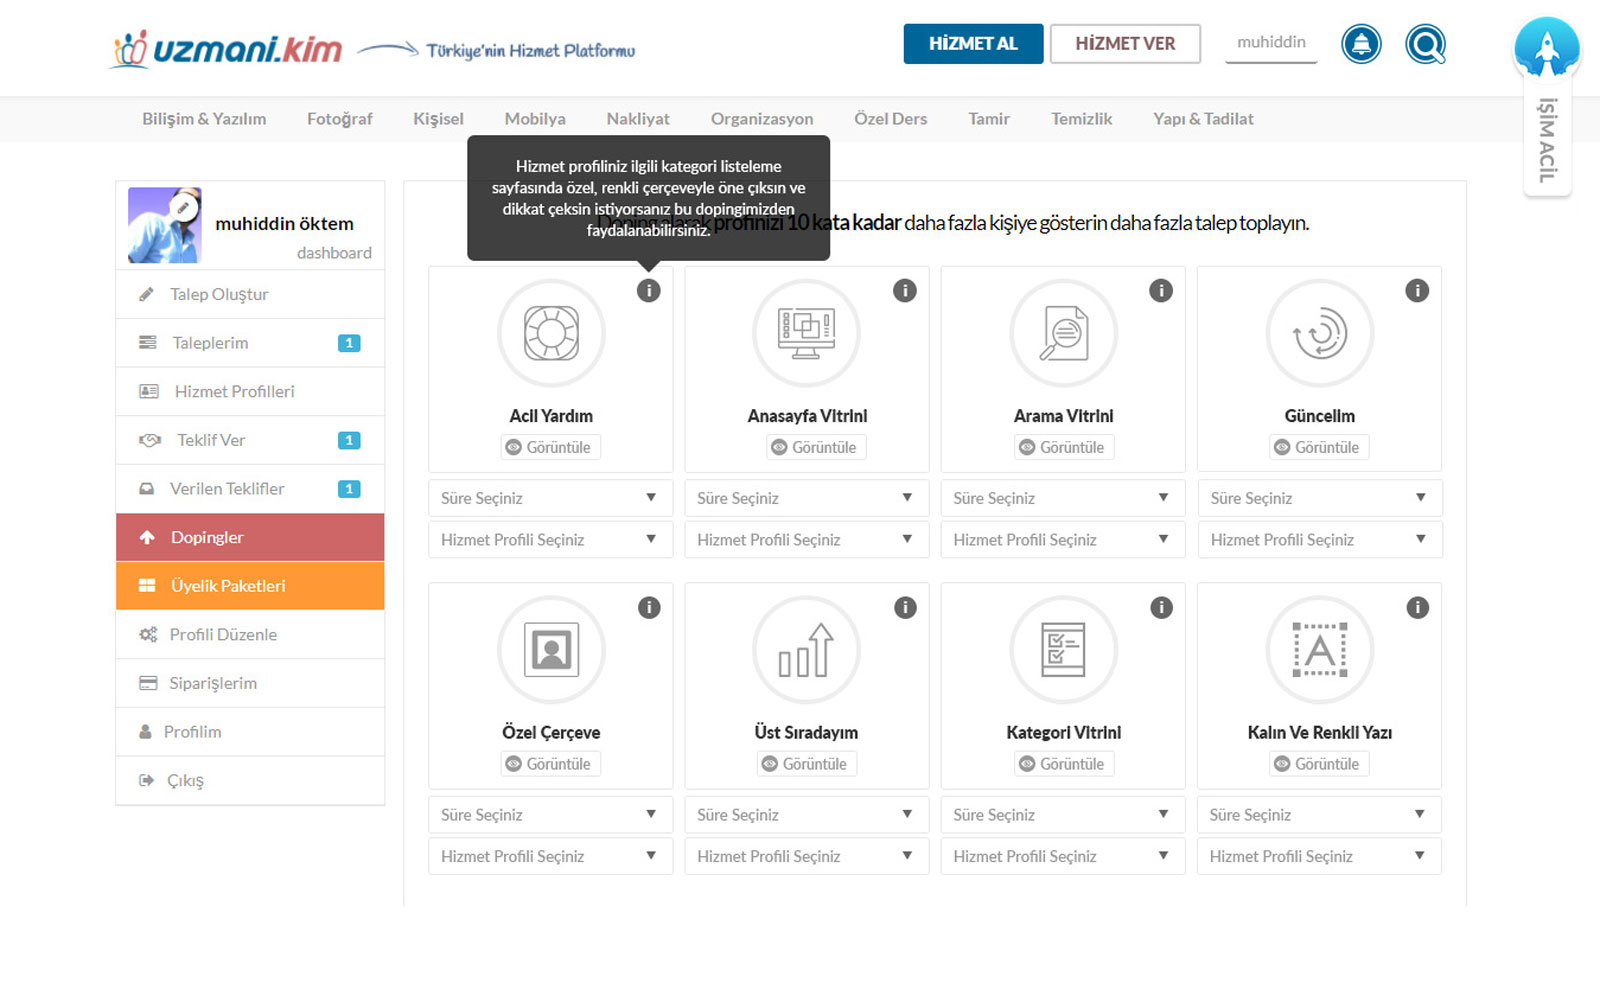Click the profile photo thumbnail
The image size is (1600, 998).
click(164, 225)
